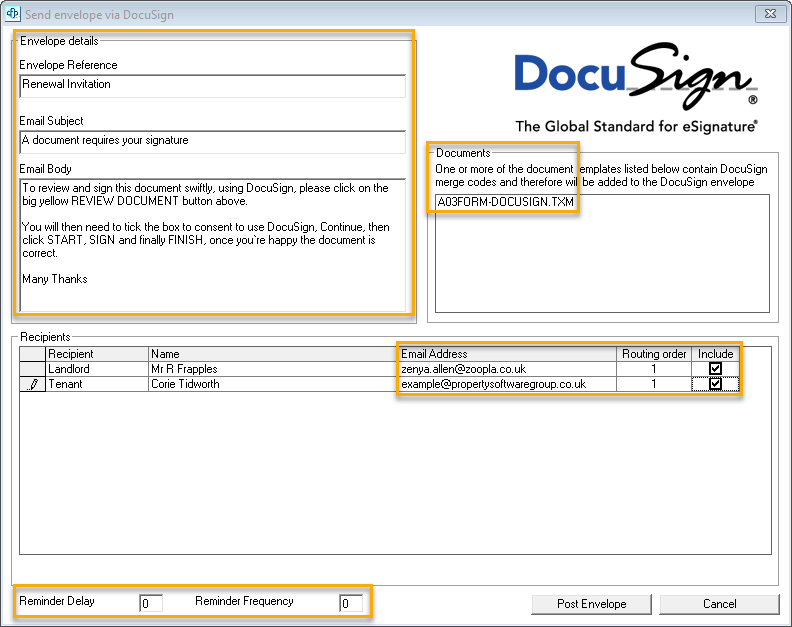Select the Landlord recipient cell

pos(97,369)
